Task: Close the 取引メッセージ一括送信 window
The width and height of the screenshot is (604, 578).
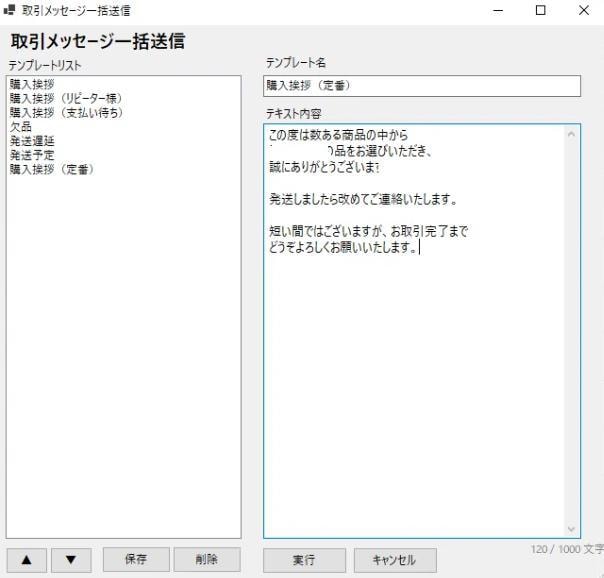Action: (x=584, y=10)
